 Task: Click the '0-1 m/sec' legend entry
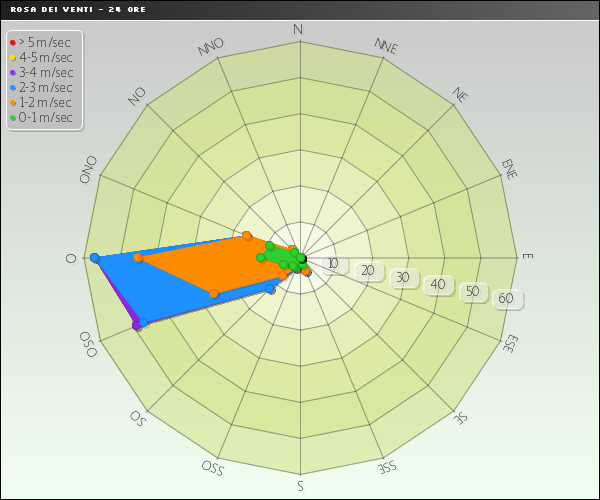pos(41,117)
